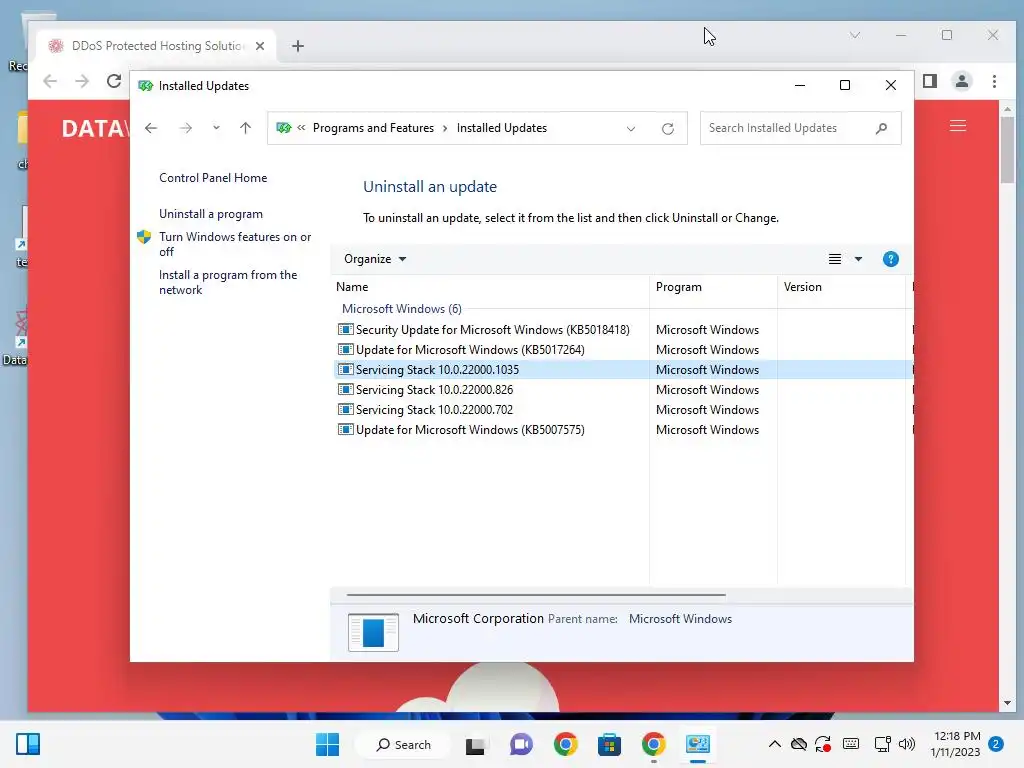Click the update thumbnail in details pane
The width and height of the screenshot is (1024, 768).
pyautogui.click(x=373, y=632)
